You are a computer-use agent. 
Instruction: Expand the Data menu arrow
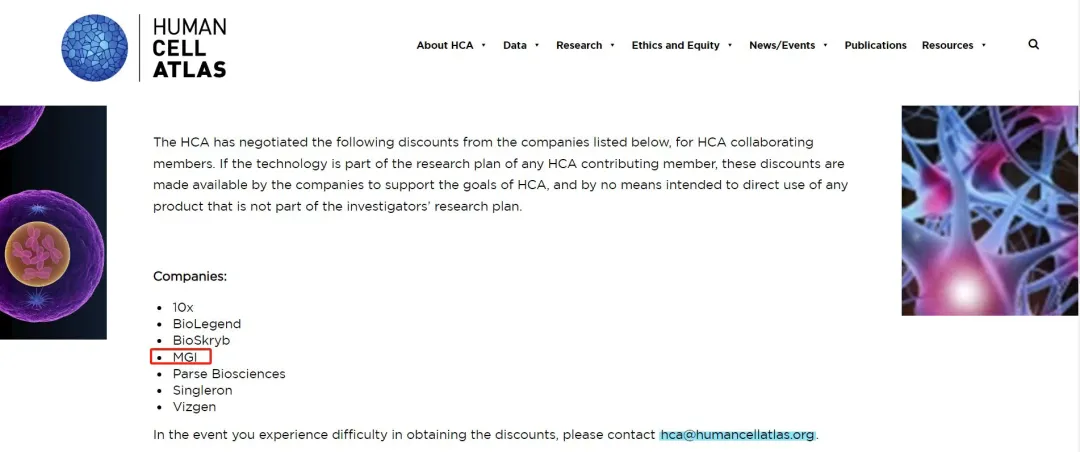(537, 45)
